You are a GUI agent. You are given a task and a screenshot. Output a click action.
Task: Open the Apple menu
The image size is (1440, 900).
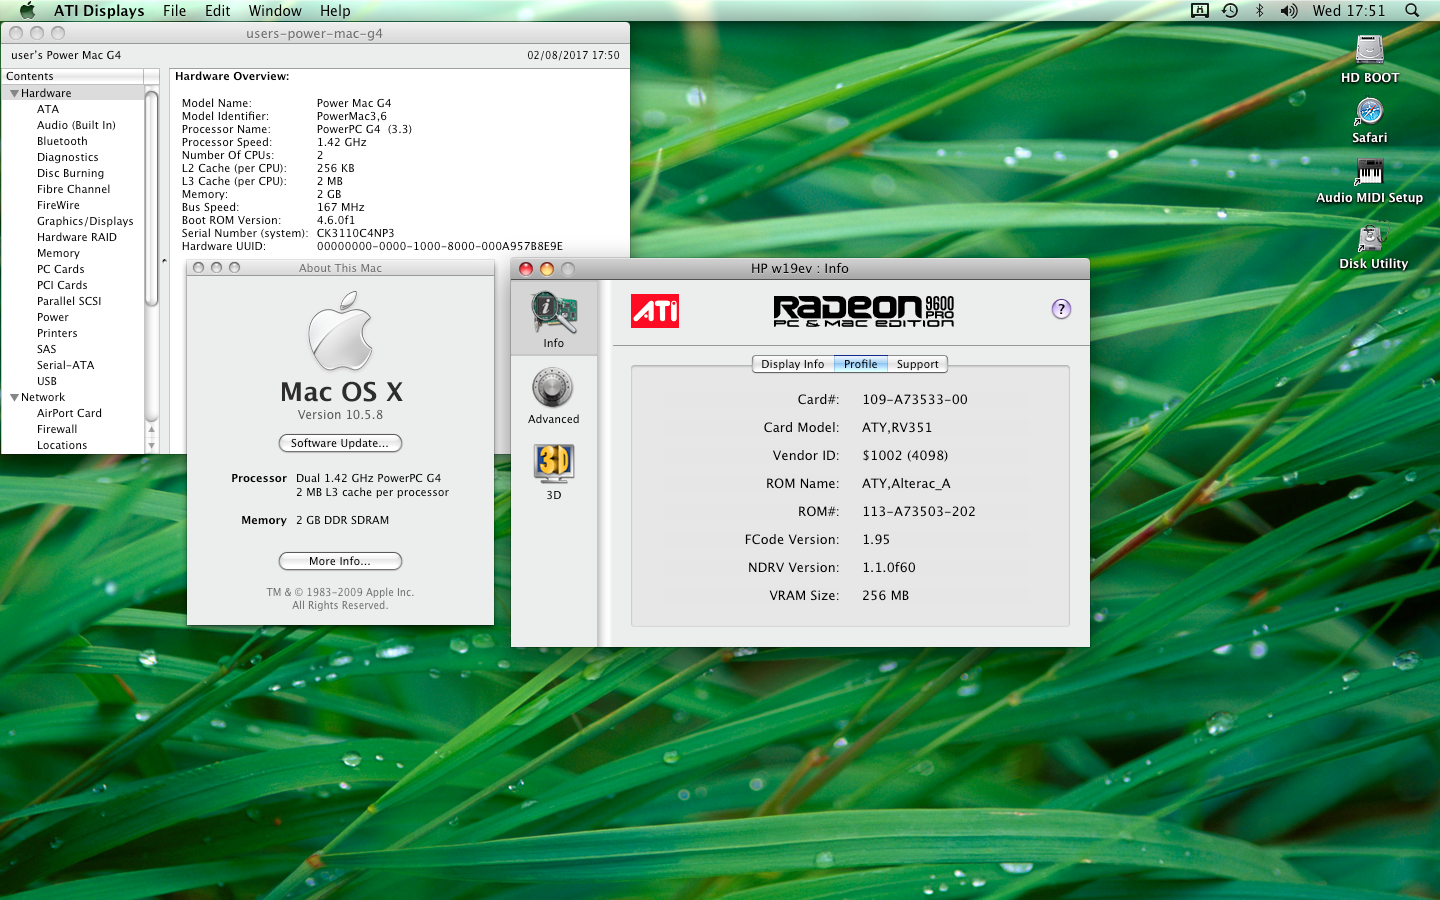[27, 10]
